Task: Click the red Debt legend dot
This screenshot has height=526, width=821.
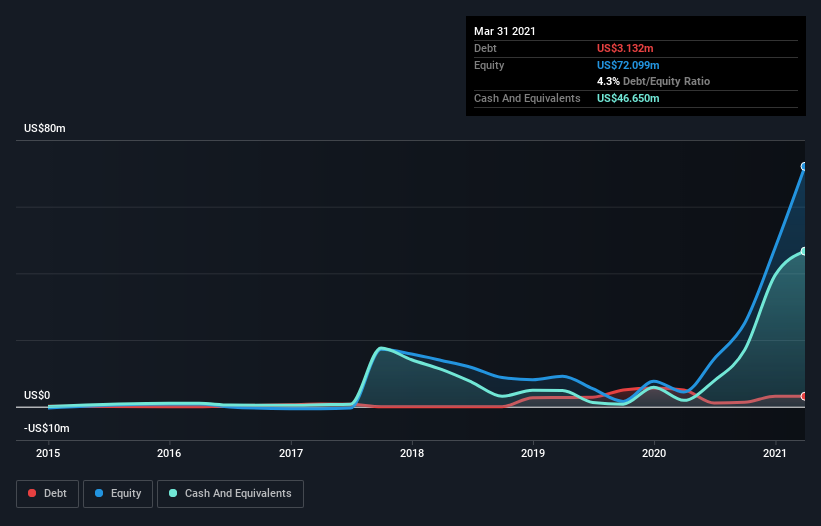Action: (x=32, y=493)
